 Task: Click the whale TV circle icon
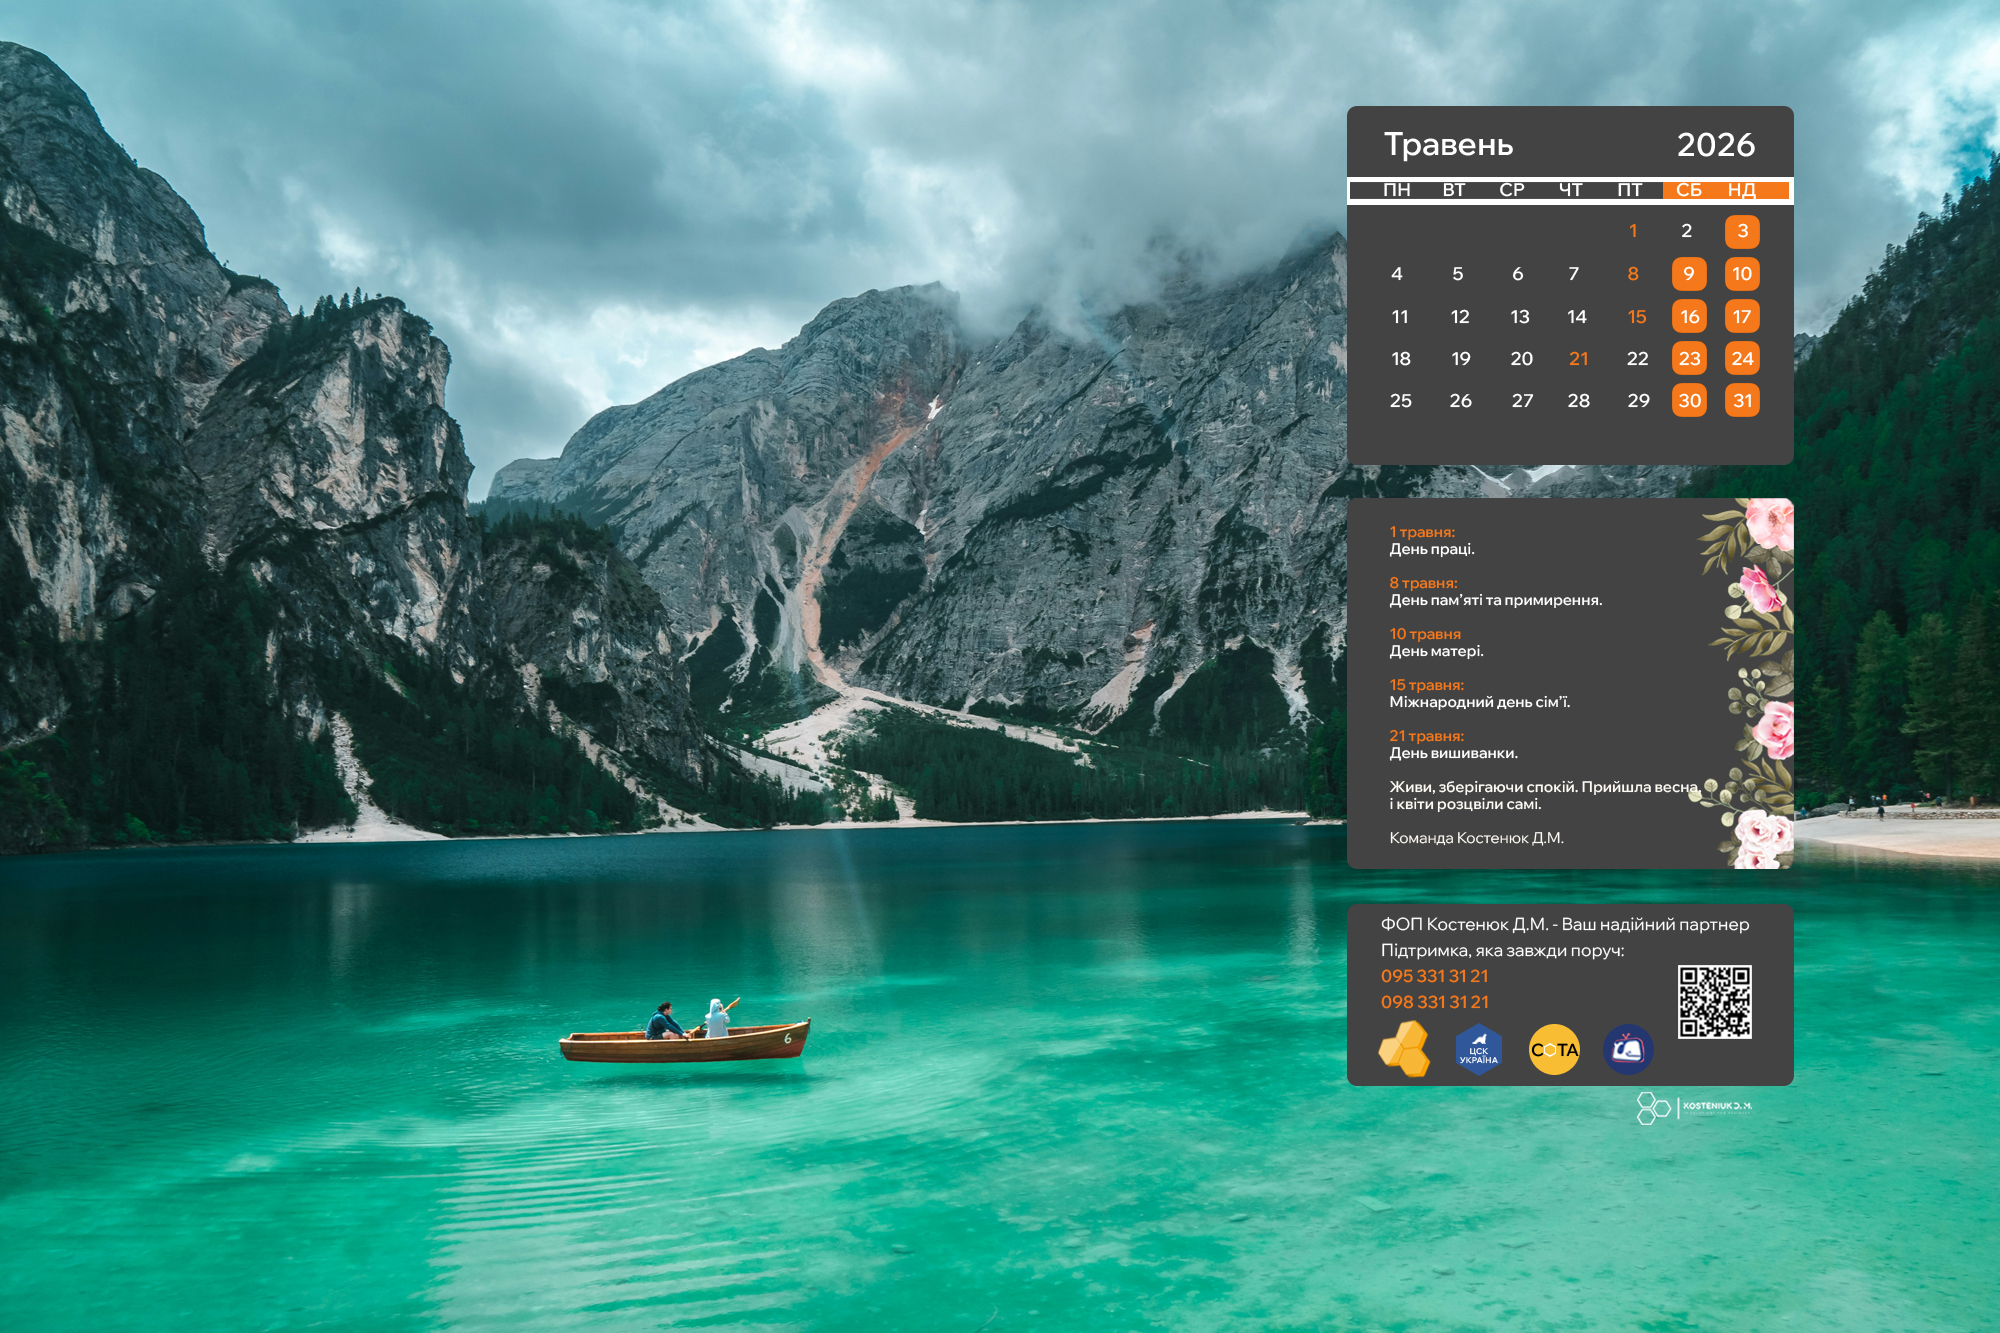(1628, 1050)
